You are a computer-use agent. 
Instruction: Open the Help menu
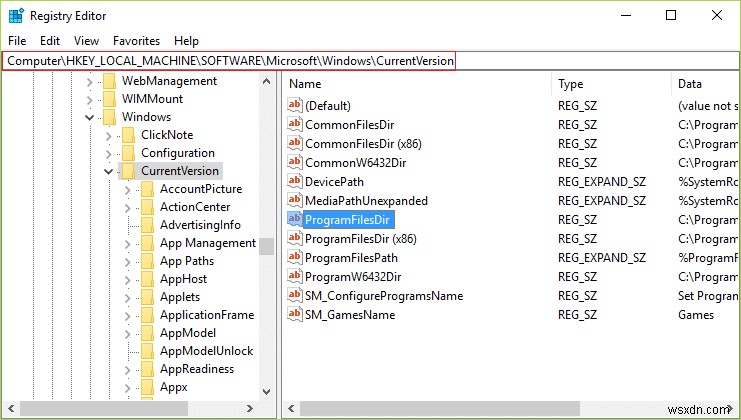(186, 41)
